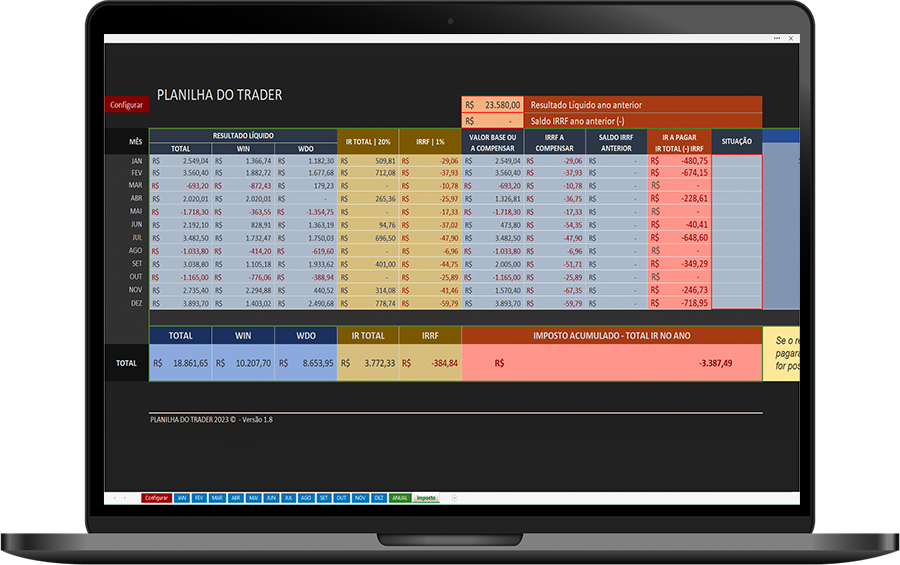Click the next sheet navigation arrow

click(x=124, y=497)
